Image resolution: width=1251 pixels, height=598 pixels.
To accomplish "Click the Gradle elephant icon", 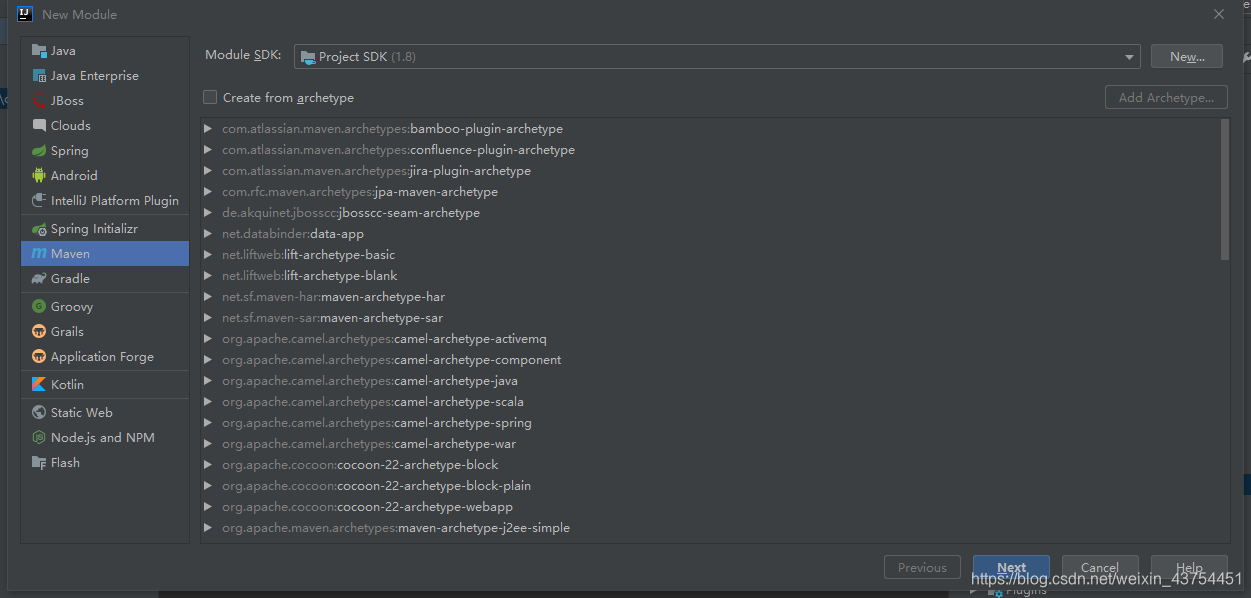I will (39, 279).
